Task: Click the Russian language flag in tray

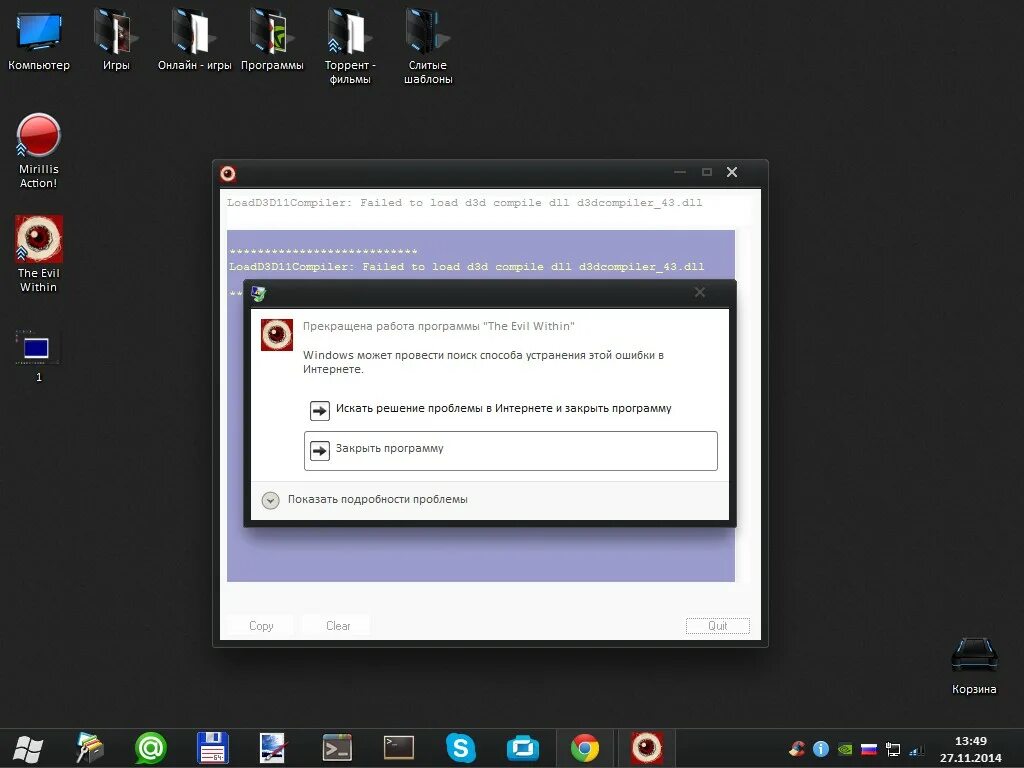Action: pyautogui.click(x=869, y=749)
